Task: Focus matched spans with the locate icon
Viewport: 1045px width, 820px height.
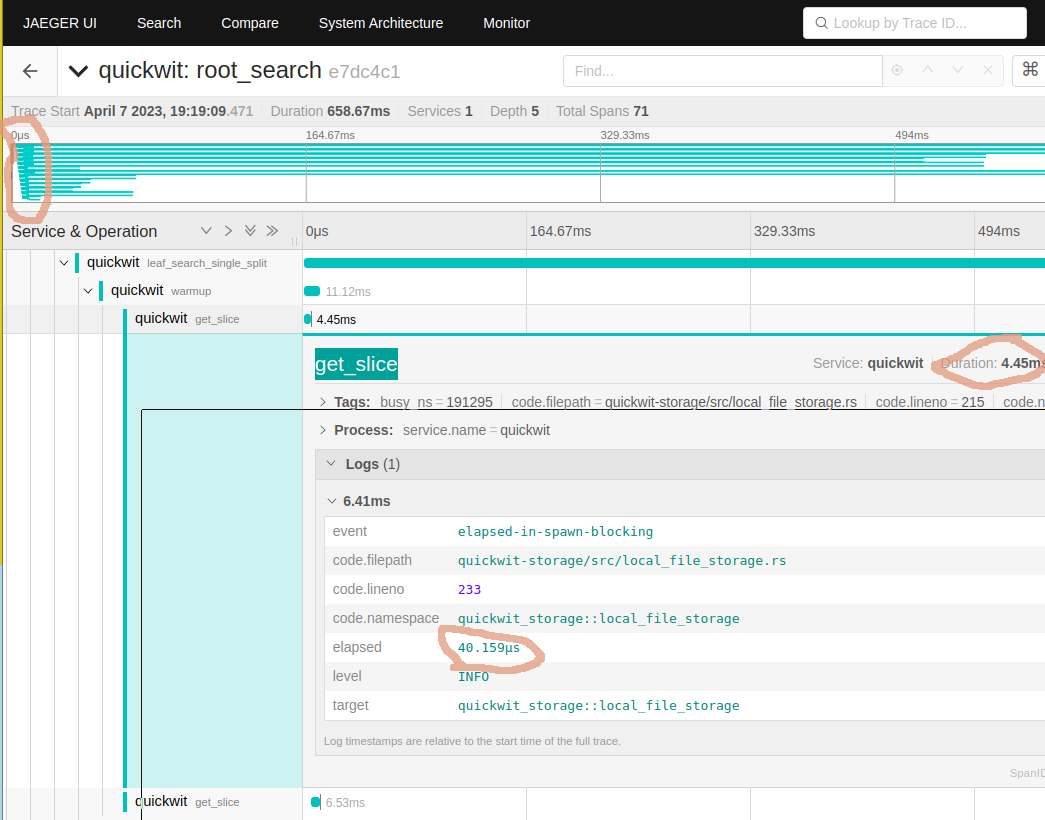Action: [x=897, y=70]
